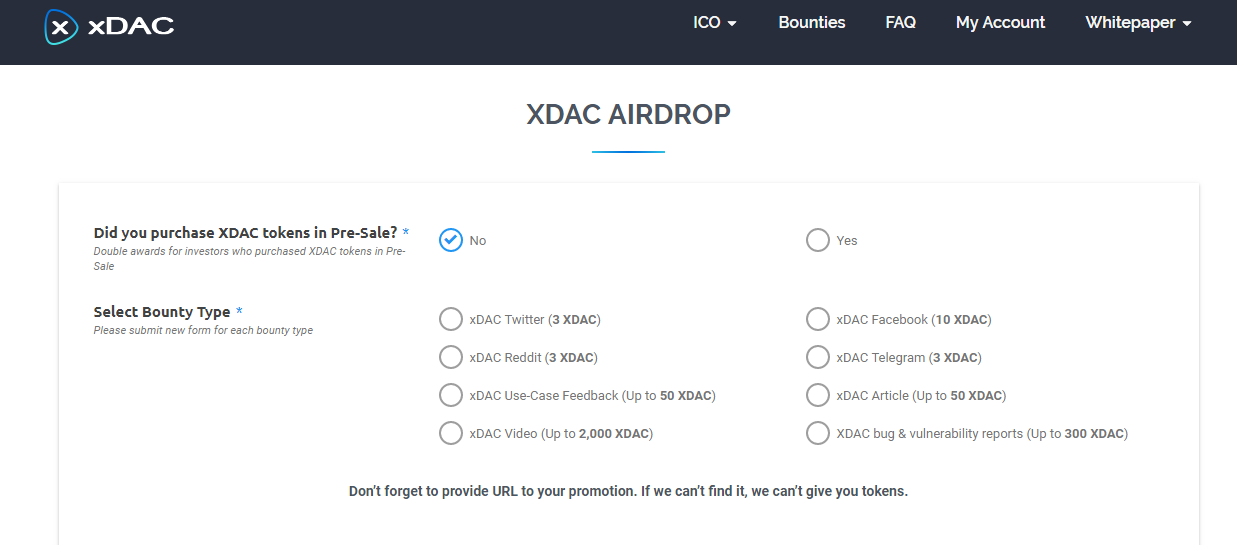Expand the Whitepaper dropdown menu
The height and width of the screenshot is (545, 1237).
pos(1138,22)
